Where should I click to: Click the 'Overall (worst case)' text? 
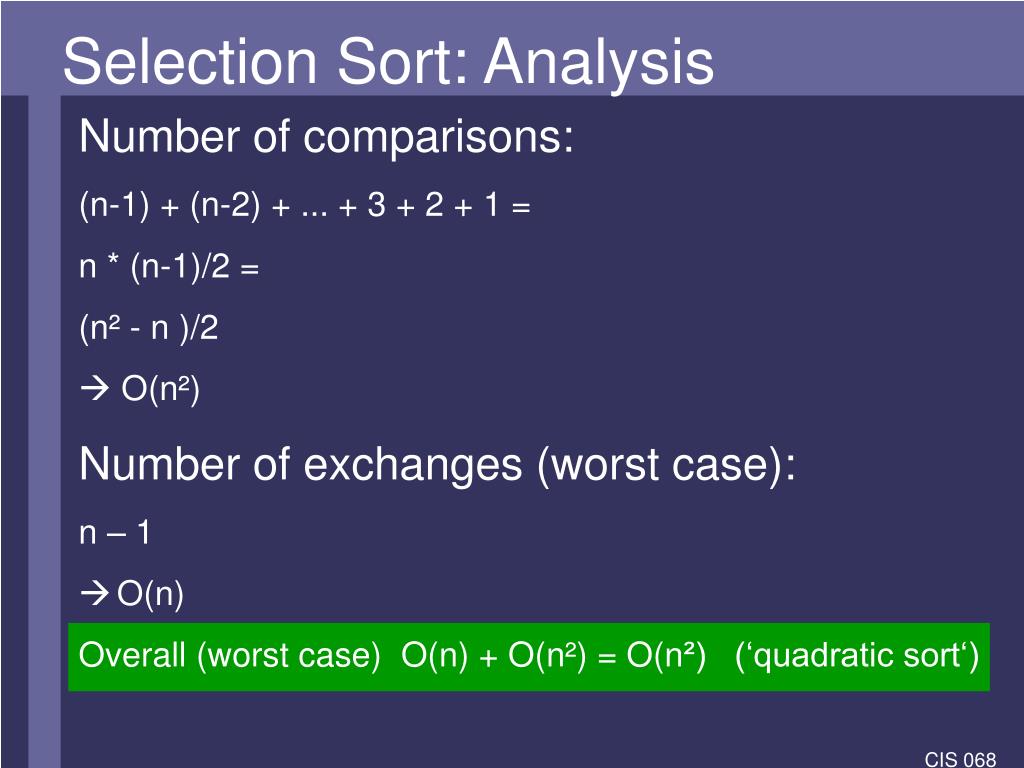tap(229, 655)
